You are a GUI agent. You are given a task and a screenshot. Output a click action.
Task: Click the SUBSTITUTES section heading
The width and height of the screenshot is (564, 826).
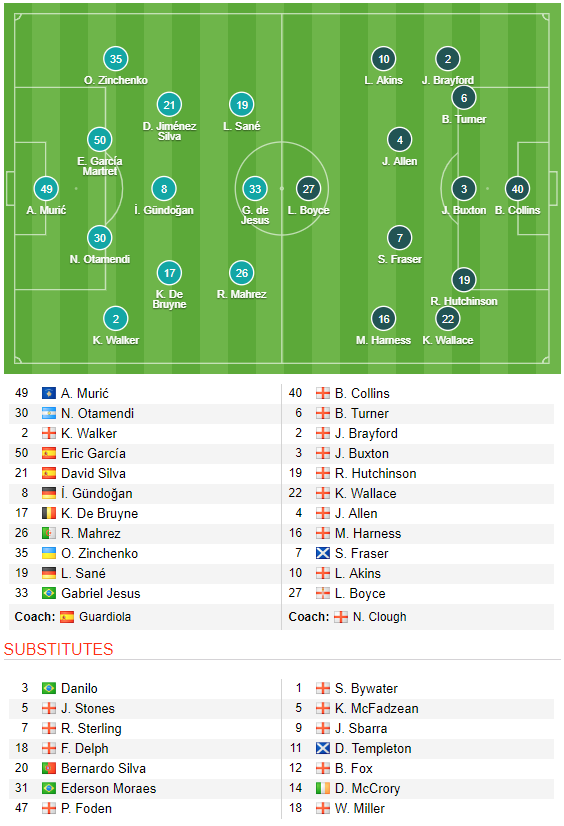click(58, 649)
